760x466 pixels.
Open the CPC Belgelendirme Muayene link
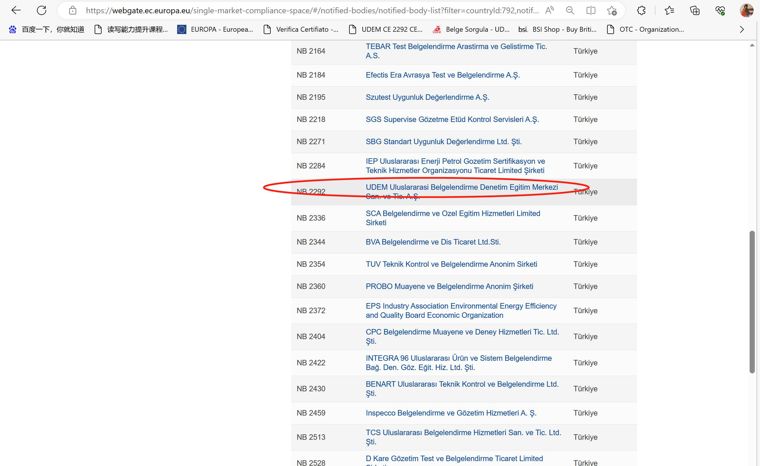point(462,337)
